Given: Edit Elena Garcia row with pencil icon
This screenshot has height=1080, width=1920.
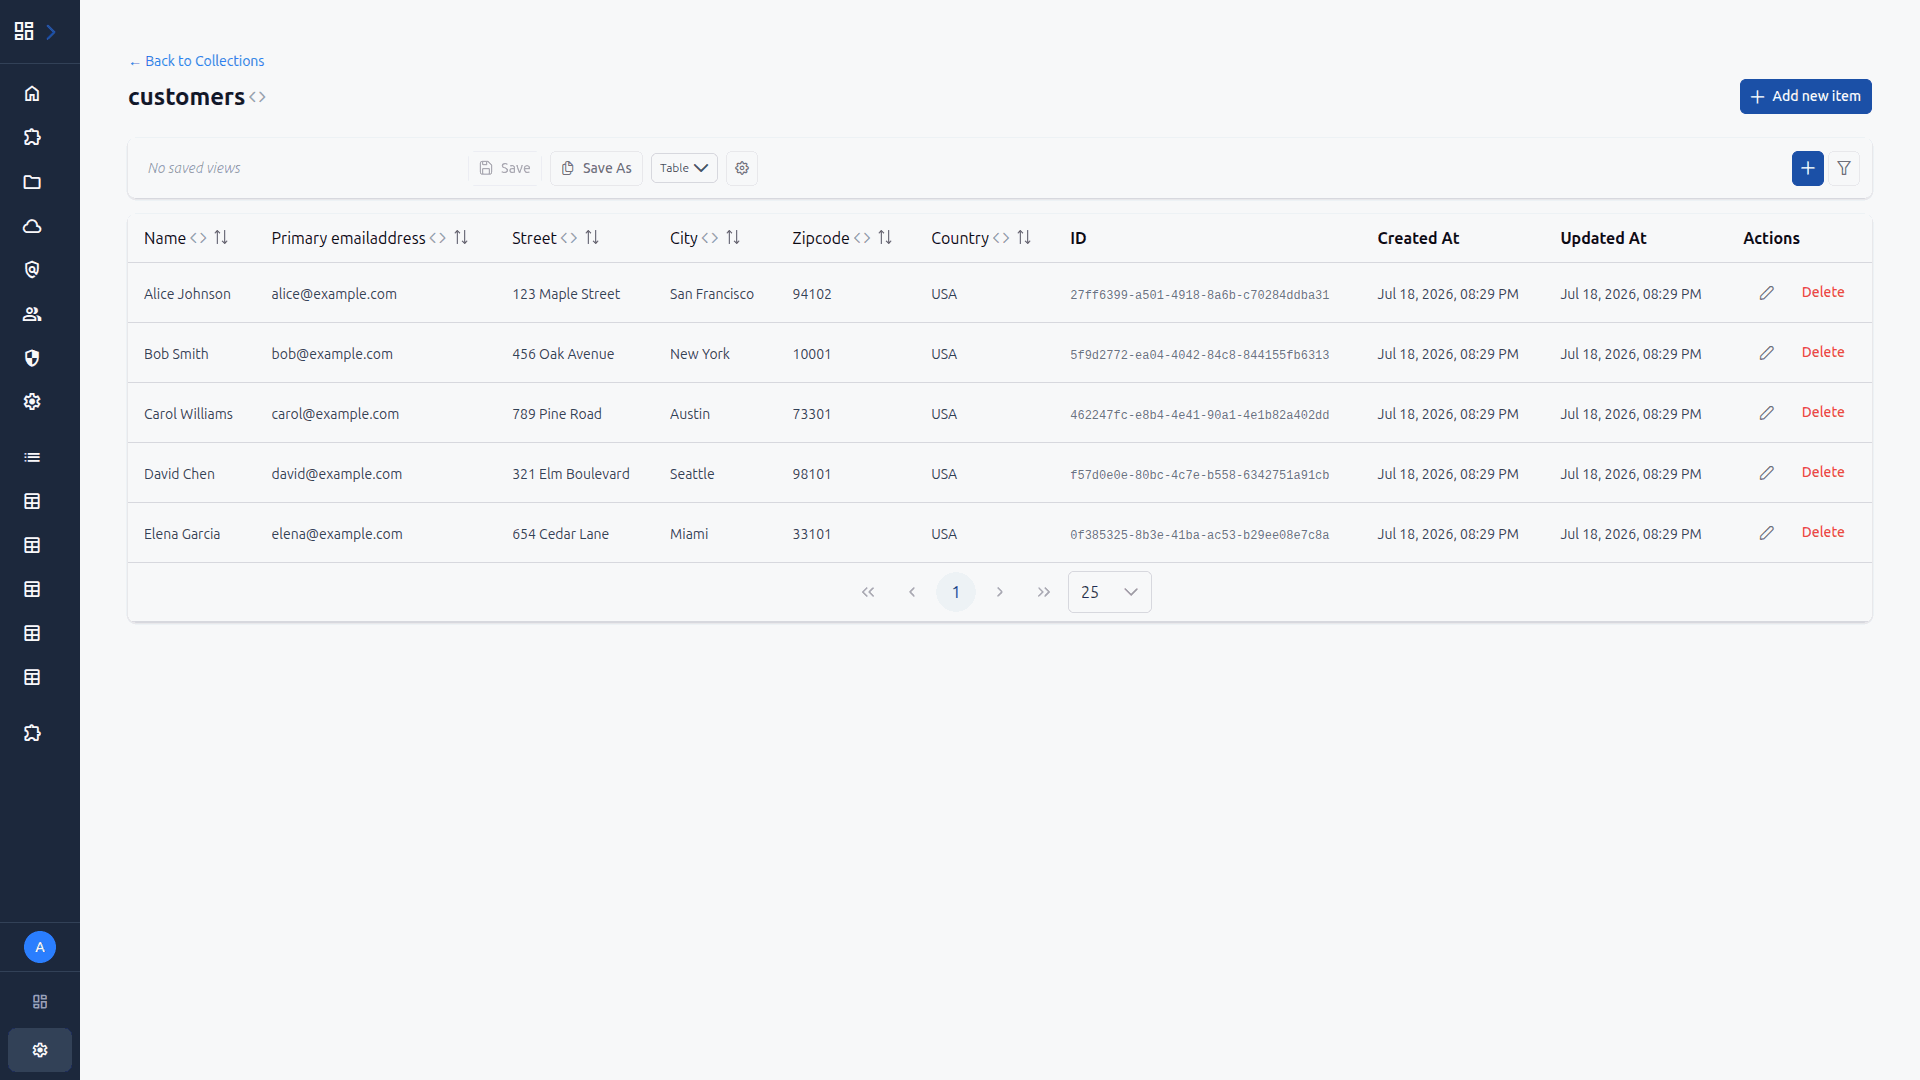Looking at the screenshot, I should 1767,533.
